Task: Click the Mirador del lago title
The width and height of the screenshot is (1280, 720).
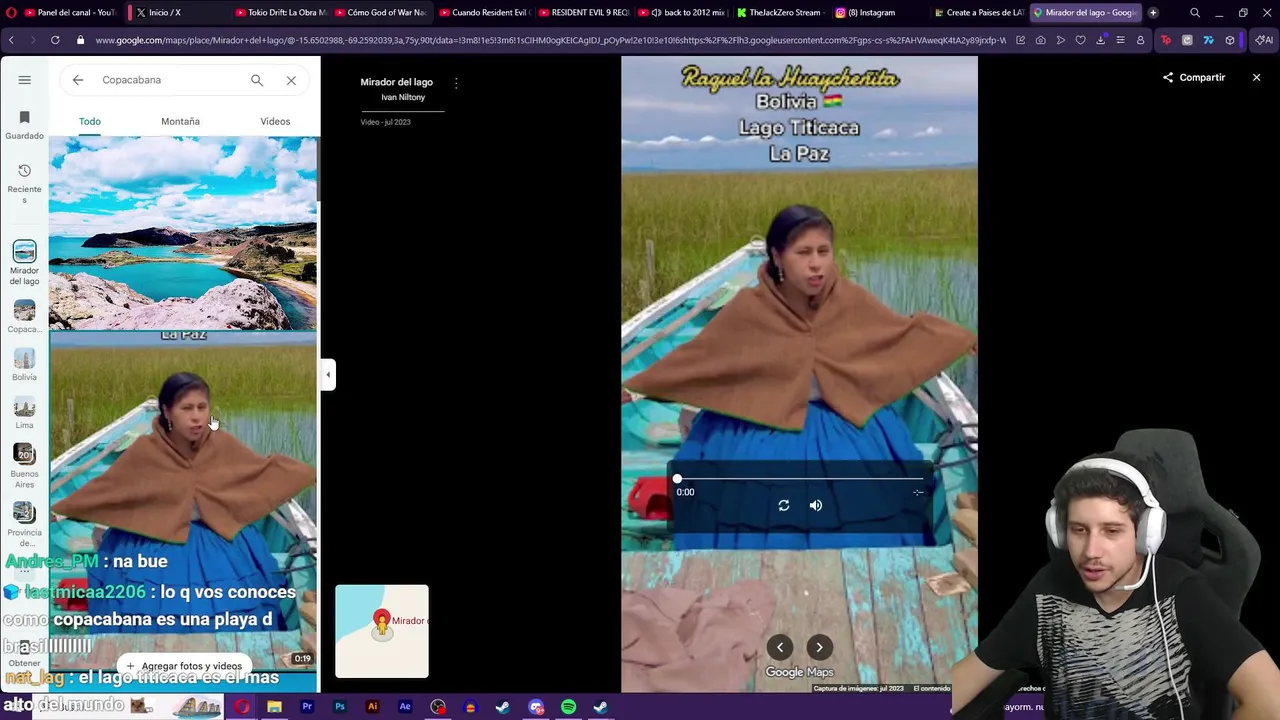Action: coord(397,82)
